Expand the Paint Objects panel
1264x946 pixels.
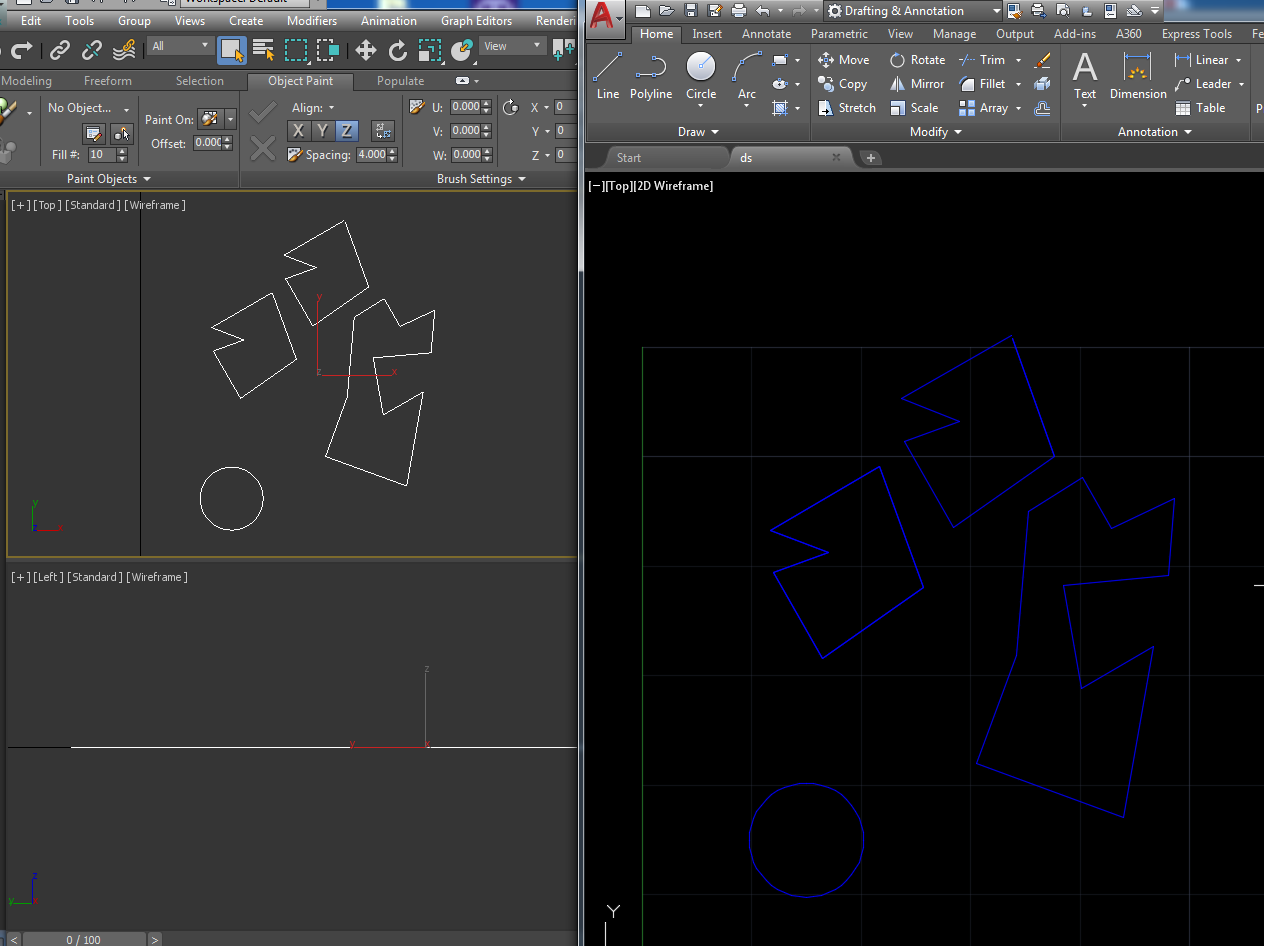(x=109, y=179)
